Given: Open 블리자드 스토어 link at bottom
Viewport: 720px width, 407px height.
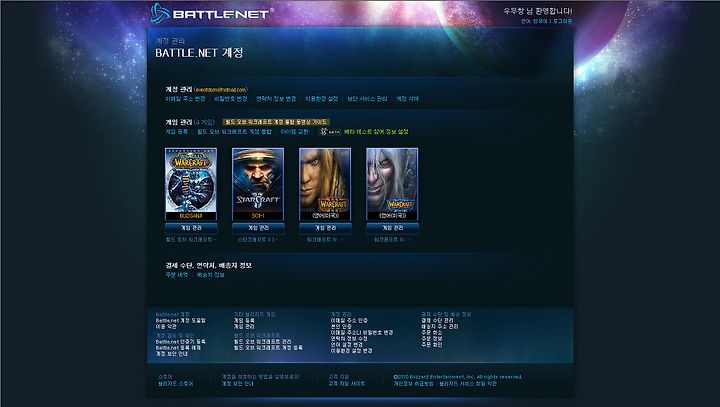Looking at the screenshot, I should coord(175,384).
